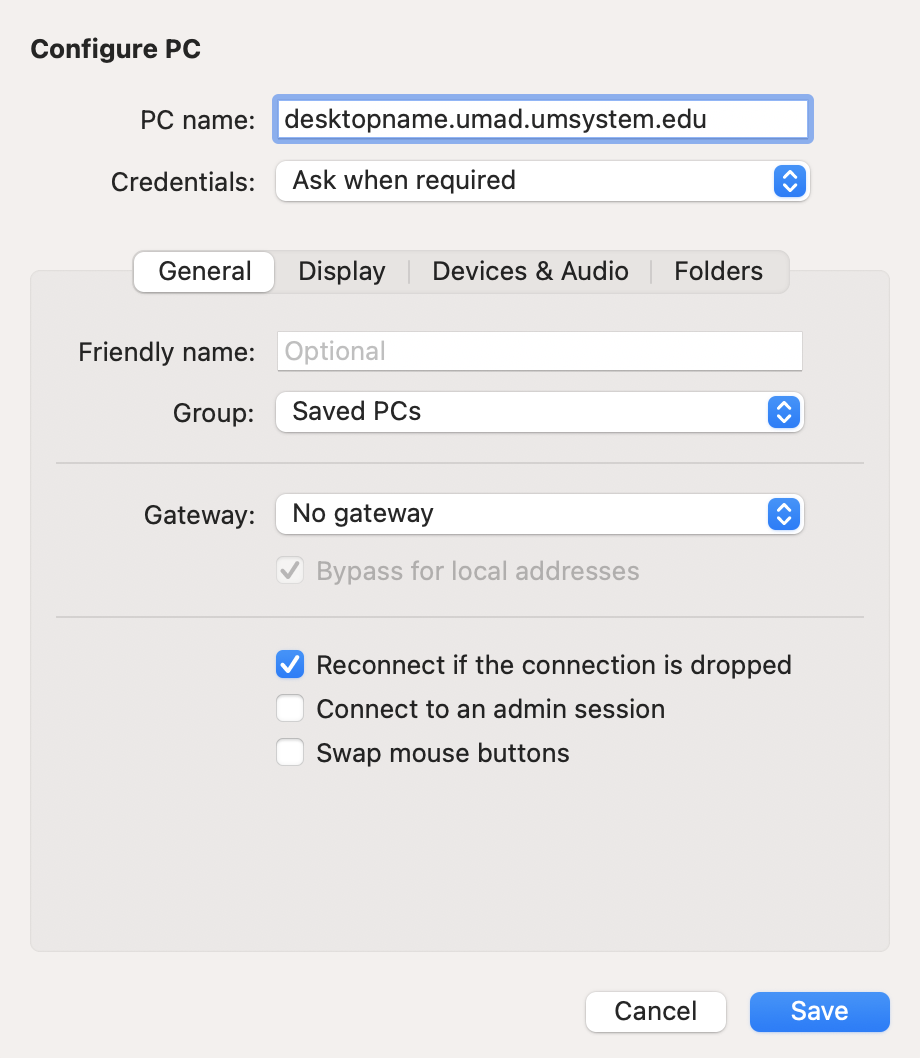Toggle Bypass for local addresses
Screen dimensions: 920x1058
pyautogui.click(x=290, y=571)
